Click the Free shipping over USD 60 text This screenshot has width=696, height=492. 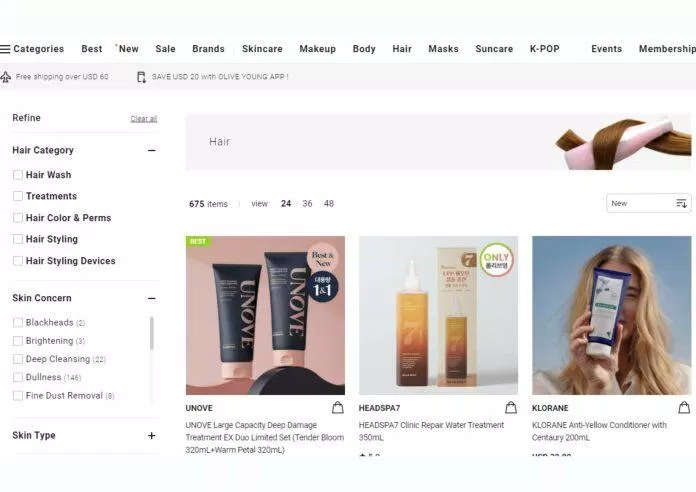pyautogui.click(x=62, y=76)
